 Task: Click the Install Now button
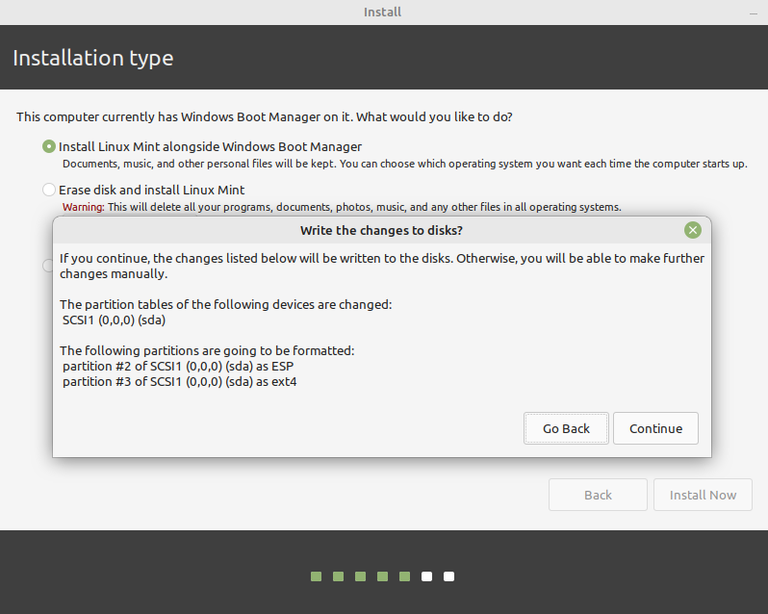(x=702, y=495)
